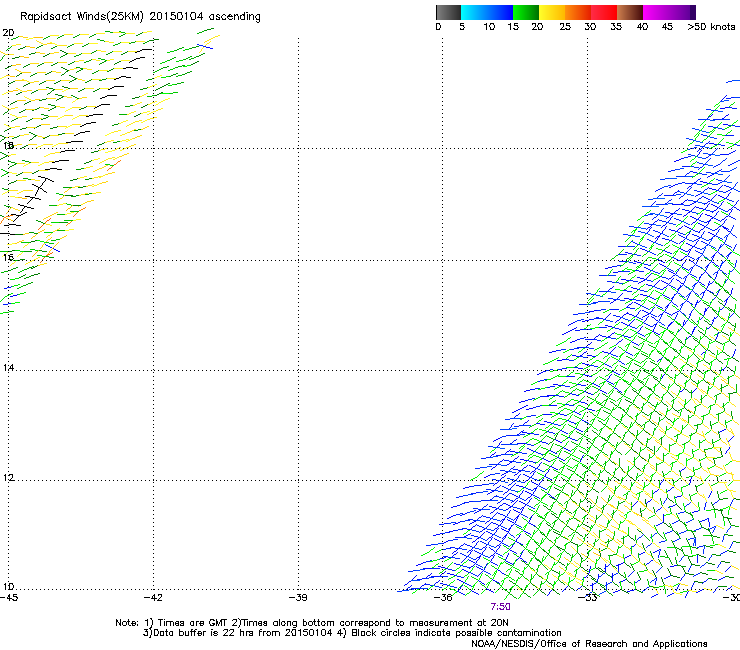Click the '>50 knots' legend label

tap(711, 26)
